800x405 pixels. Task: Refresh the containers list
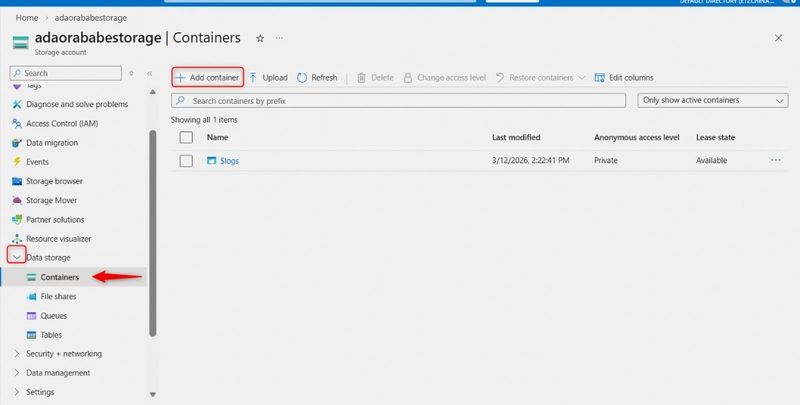(317, 78)
